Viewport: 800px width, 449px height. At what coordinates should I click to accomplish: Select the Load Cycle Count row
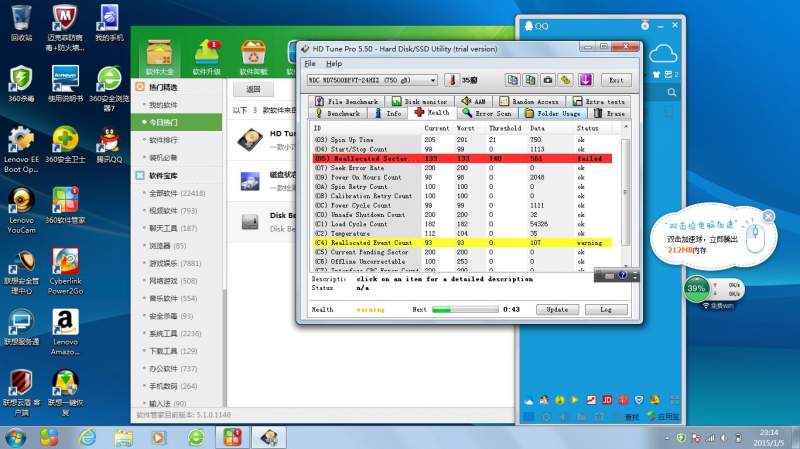pyautogui.click(x=462, y=224)
